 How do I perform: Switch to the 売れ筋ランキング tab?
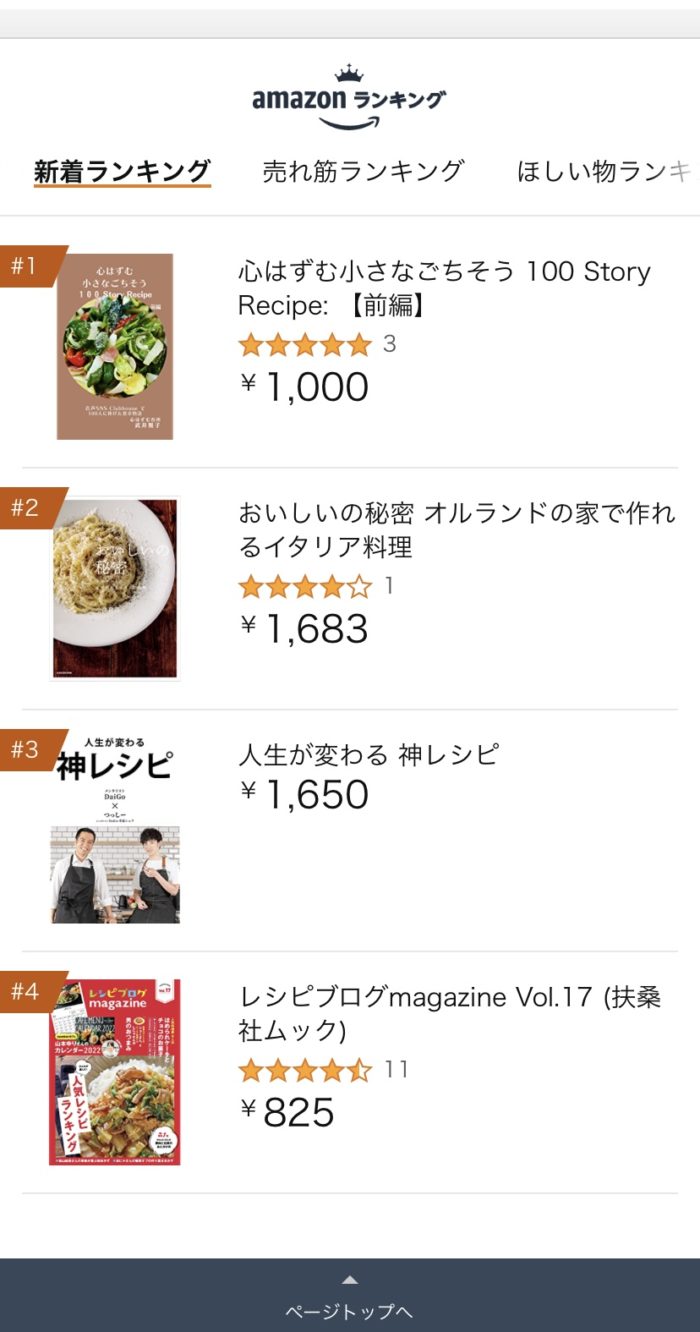(x=363, y=171)
